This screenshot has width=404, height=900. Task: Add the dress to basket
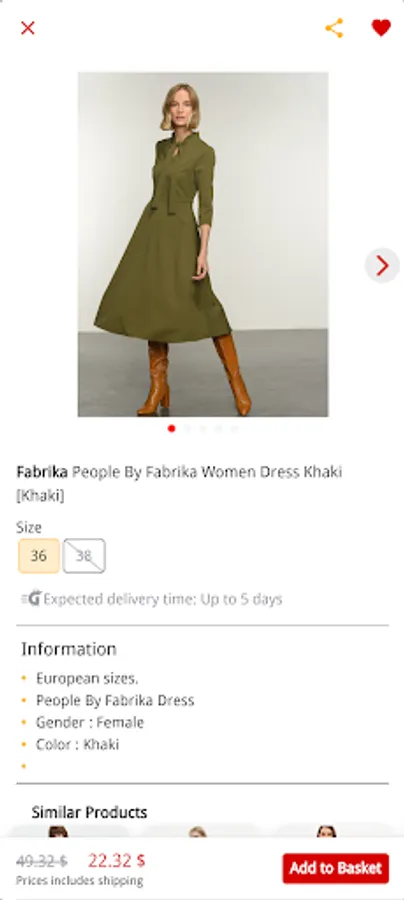(336, 868)
